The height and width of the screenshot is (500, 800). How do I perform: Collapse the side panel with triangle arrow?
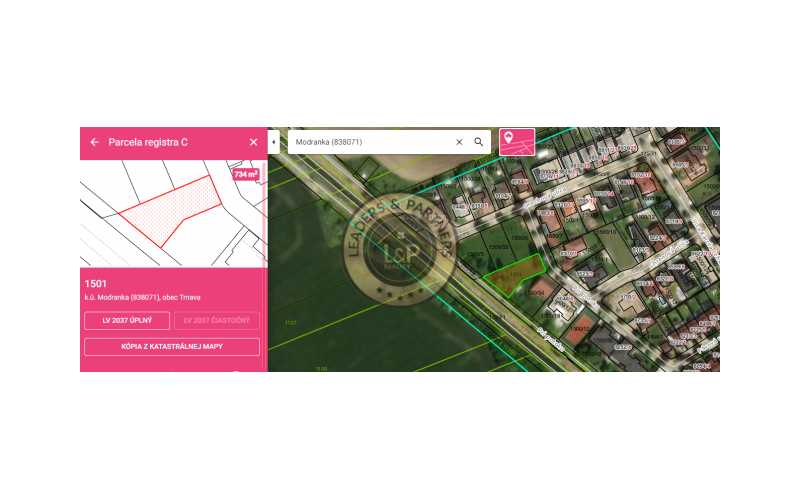point(274,142)
